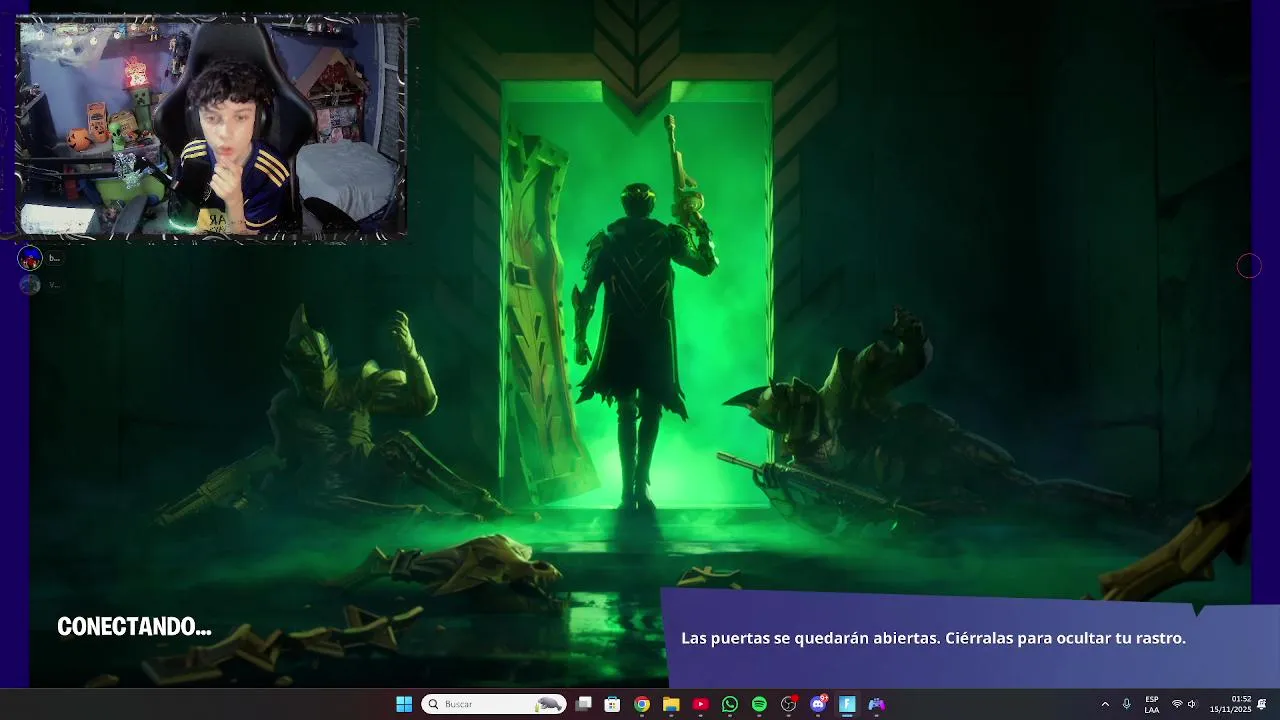Click the microphone tray icon
The height and width of the screenshot is (720, 1280).
[1127, 704]
